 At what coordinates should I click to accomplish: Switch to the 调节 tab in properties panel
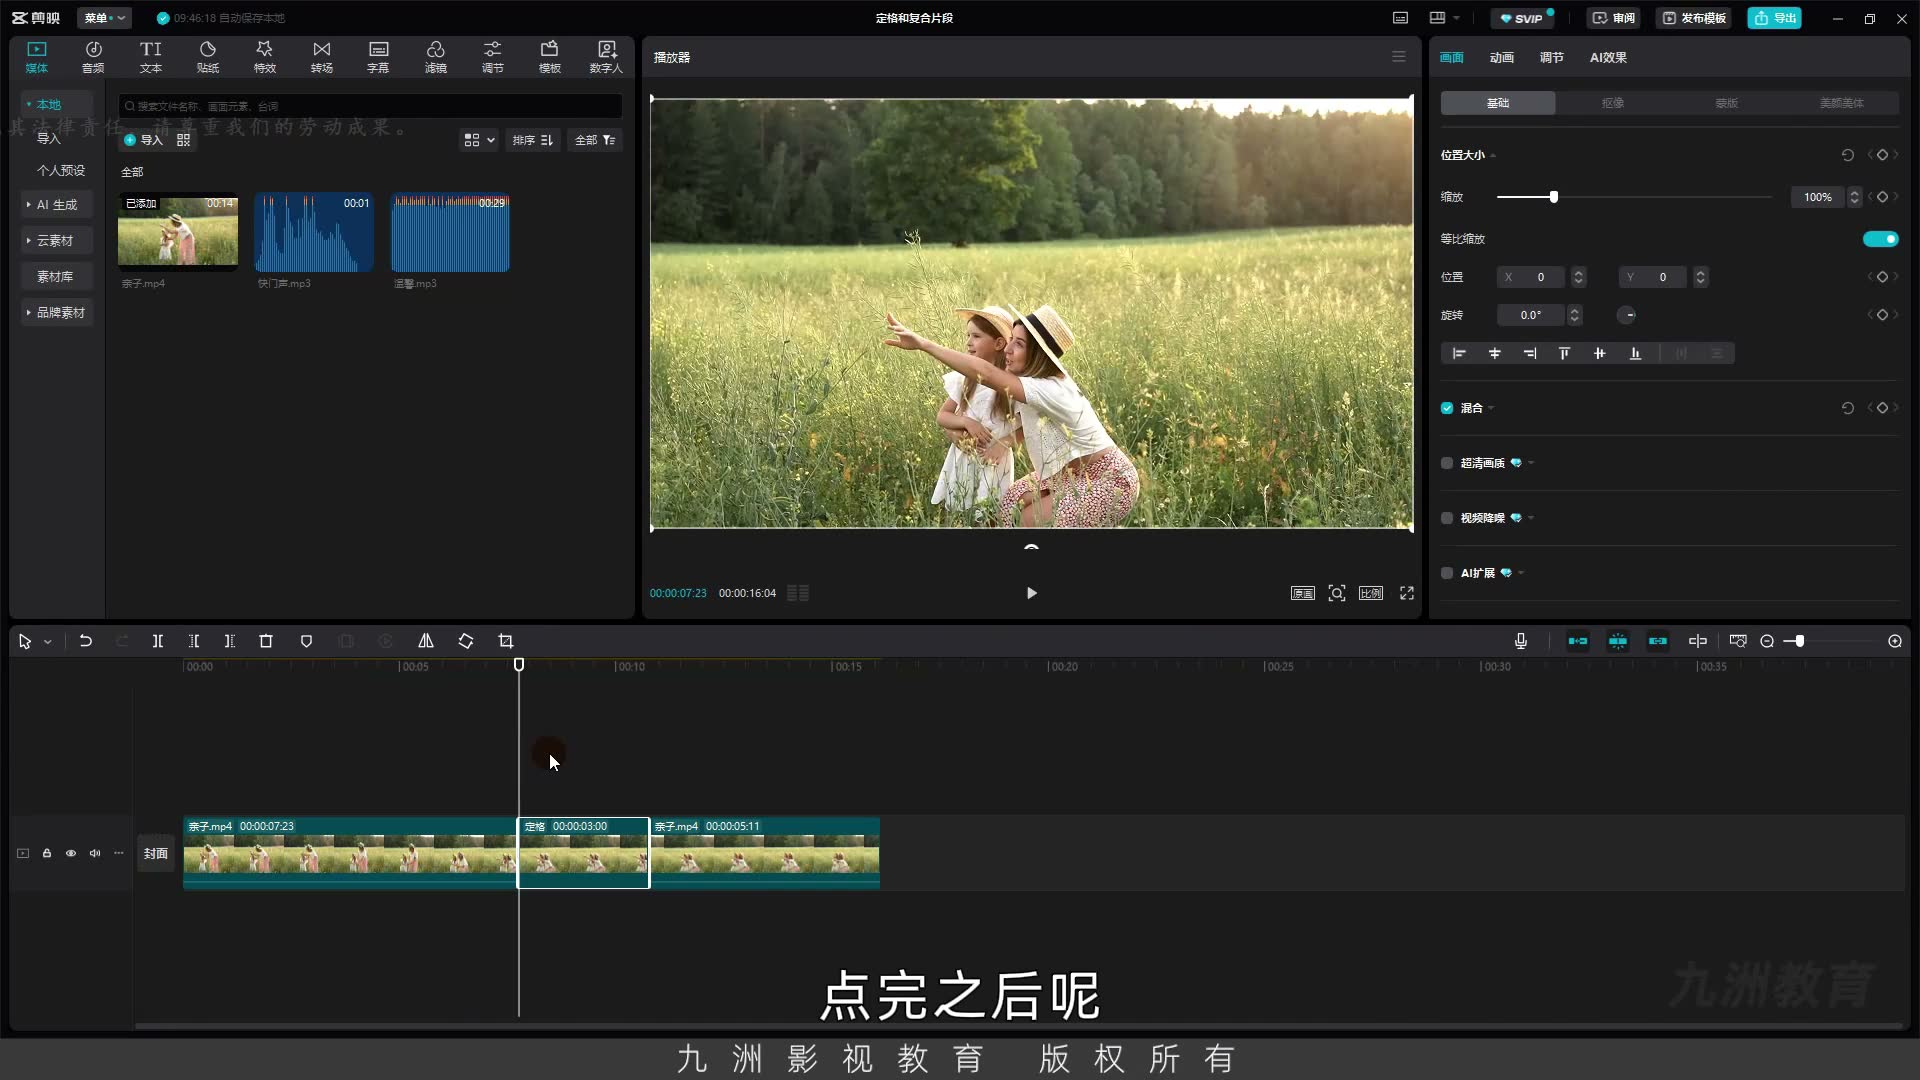coord(1551,58)
